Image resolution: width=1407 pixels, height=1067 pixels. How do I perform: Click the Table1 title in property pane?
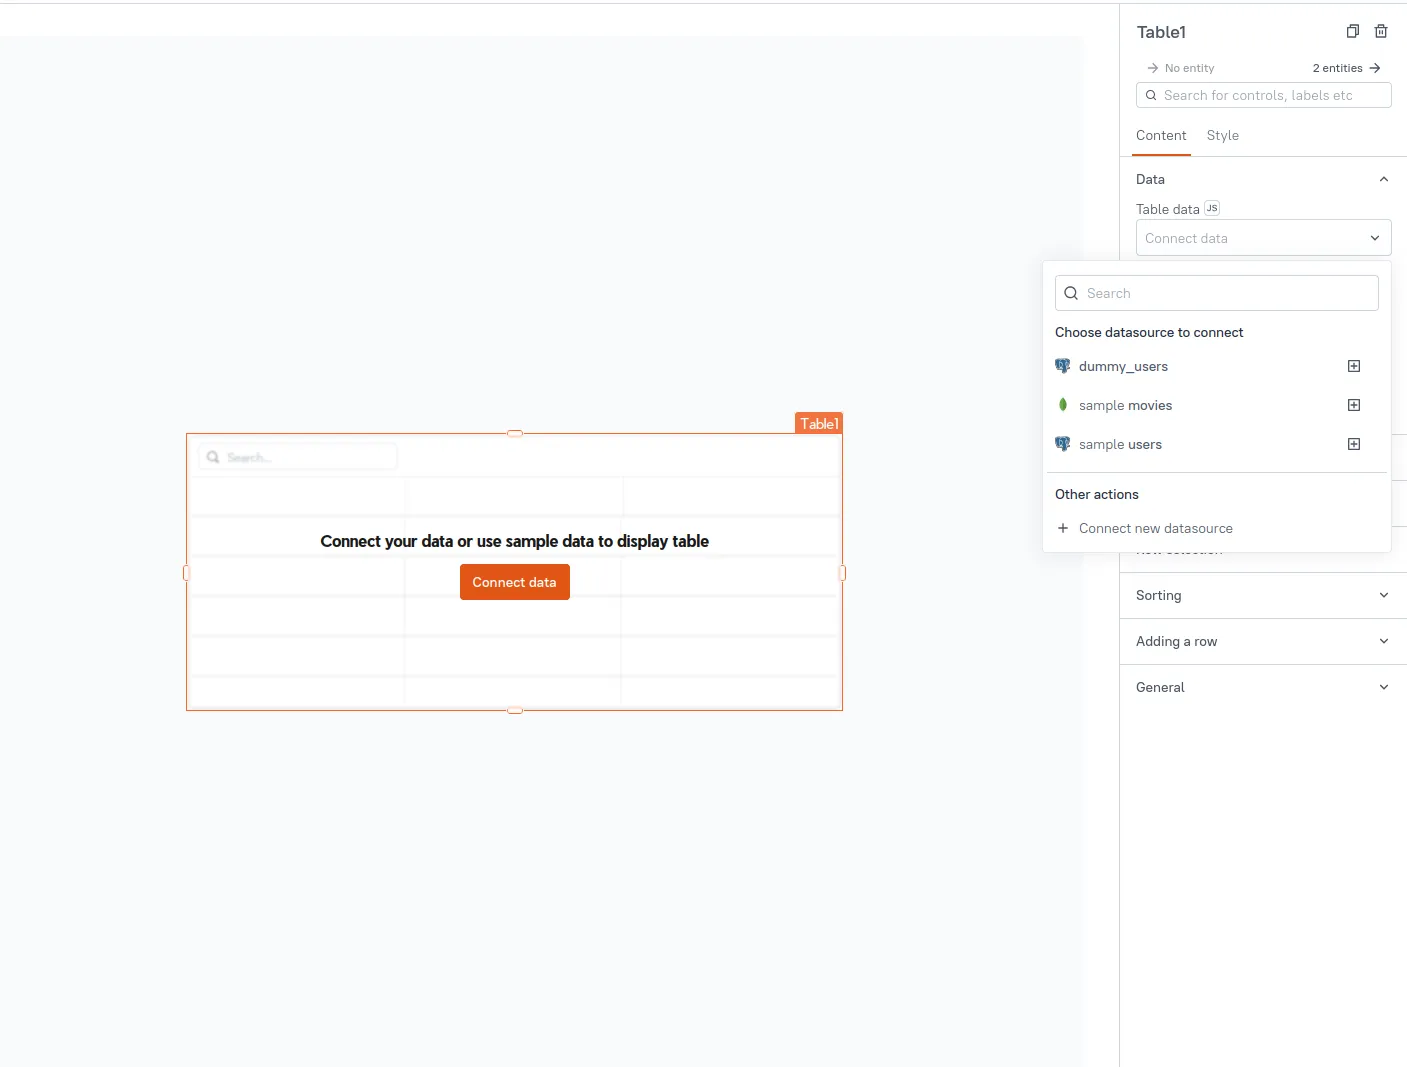point(1161,32)
